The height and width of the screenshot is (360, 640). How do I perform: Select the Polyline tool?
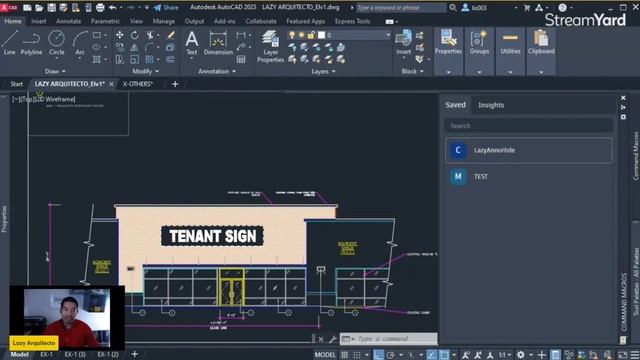[x=31, y=43]
